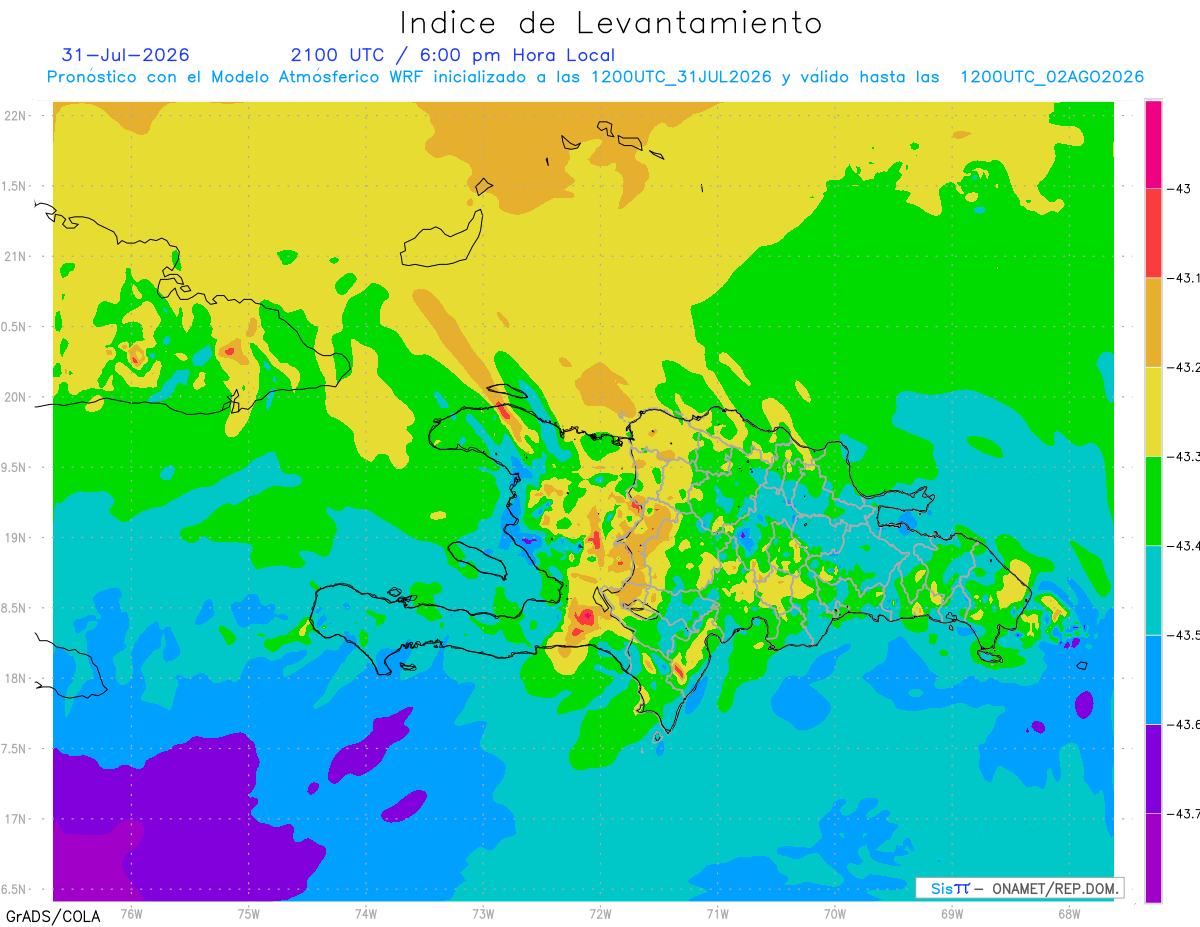
Task: Click the blue legend swatch between -43.5 and -43.6
Action: click(1153, 679)
